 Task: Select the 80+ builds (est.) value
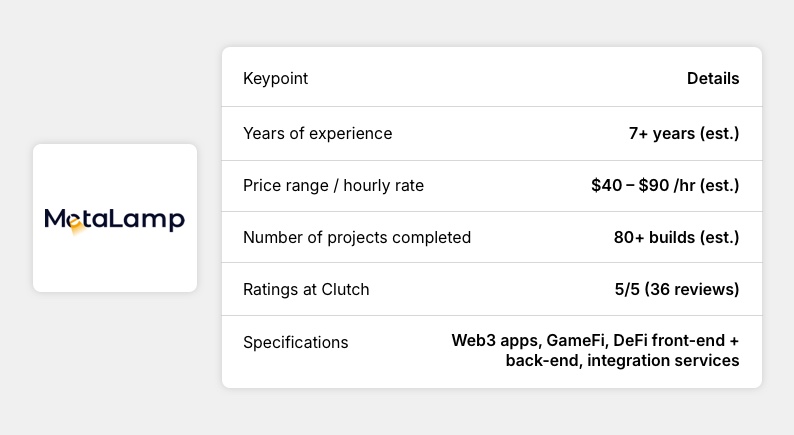pos(676,238)
